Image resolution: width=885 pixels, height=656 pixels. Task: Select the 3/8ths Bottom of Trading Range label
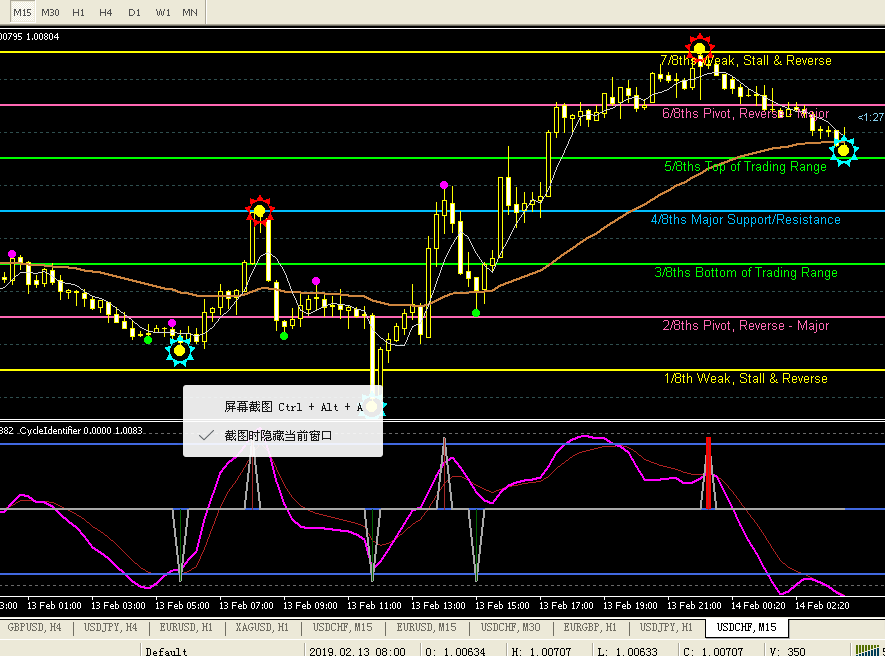point(746,273)
